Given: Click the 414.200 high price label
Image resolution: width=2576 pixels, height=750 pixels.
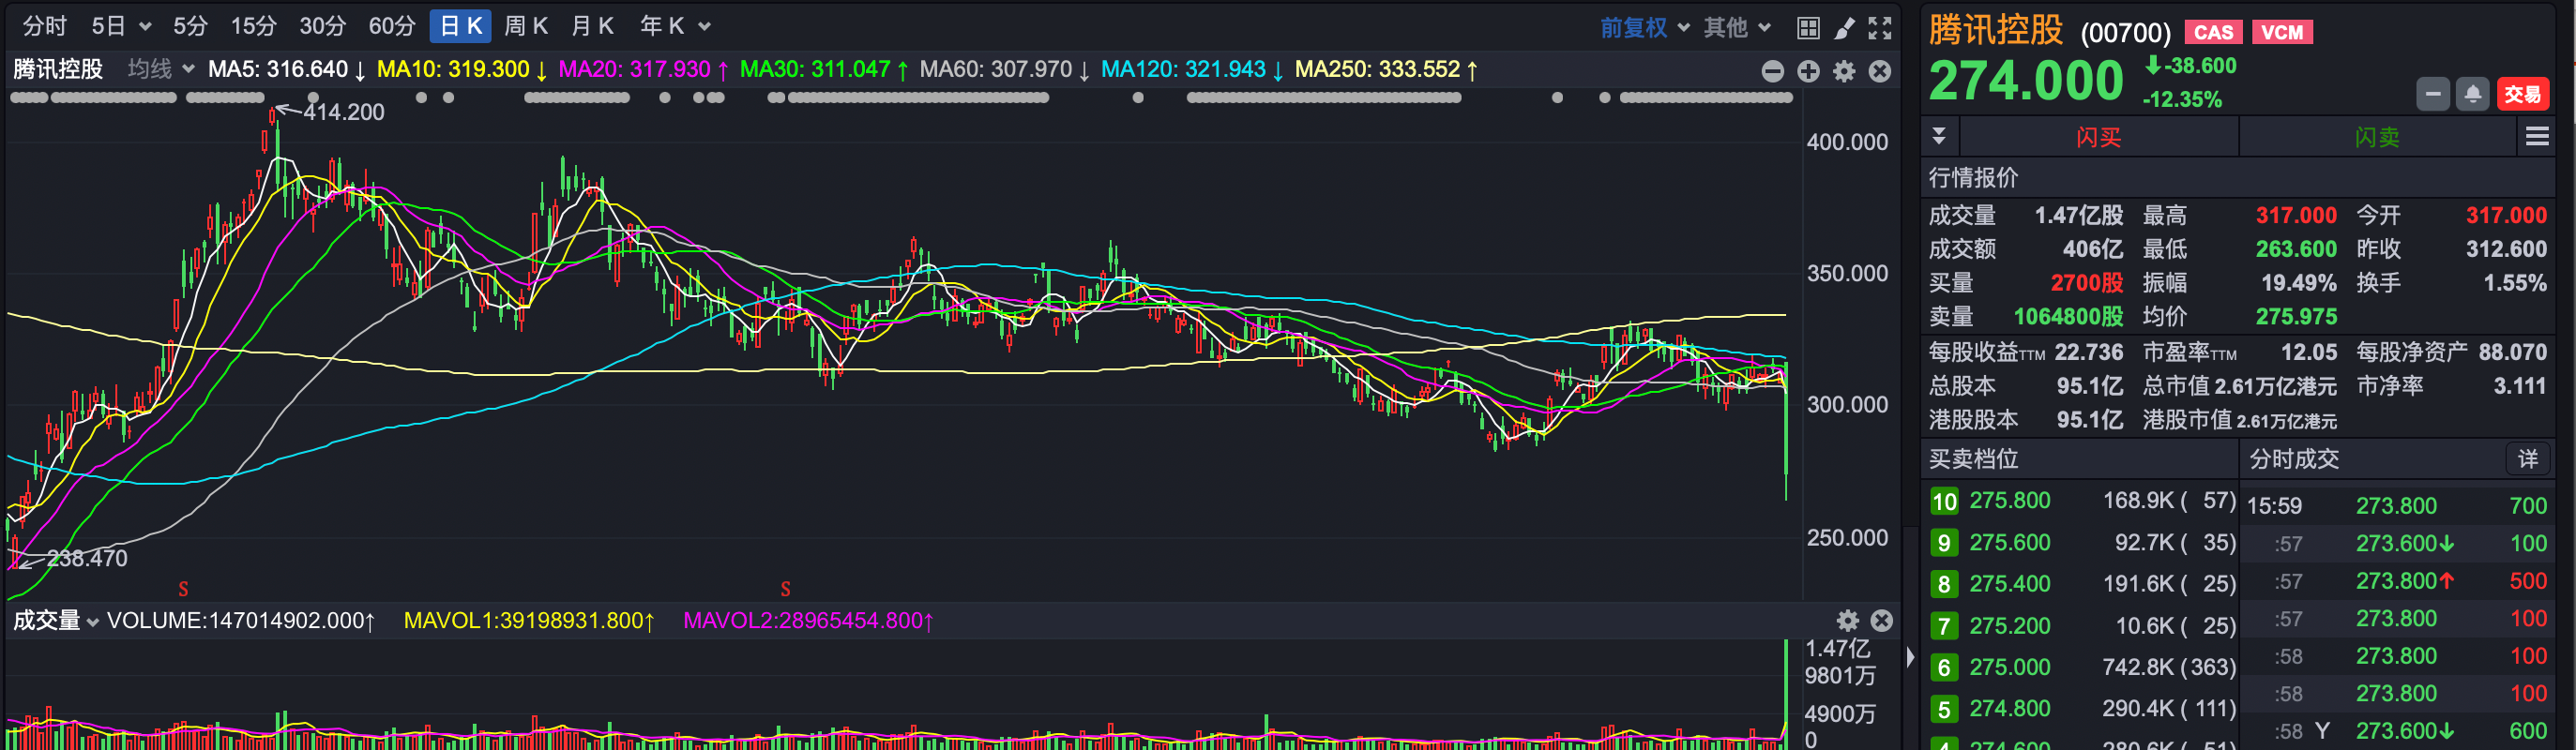Looking at the screenshot, I should pyautogui.click(x=344, y=112).
